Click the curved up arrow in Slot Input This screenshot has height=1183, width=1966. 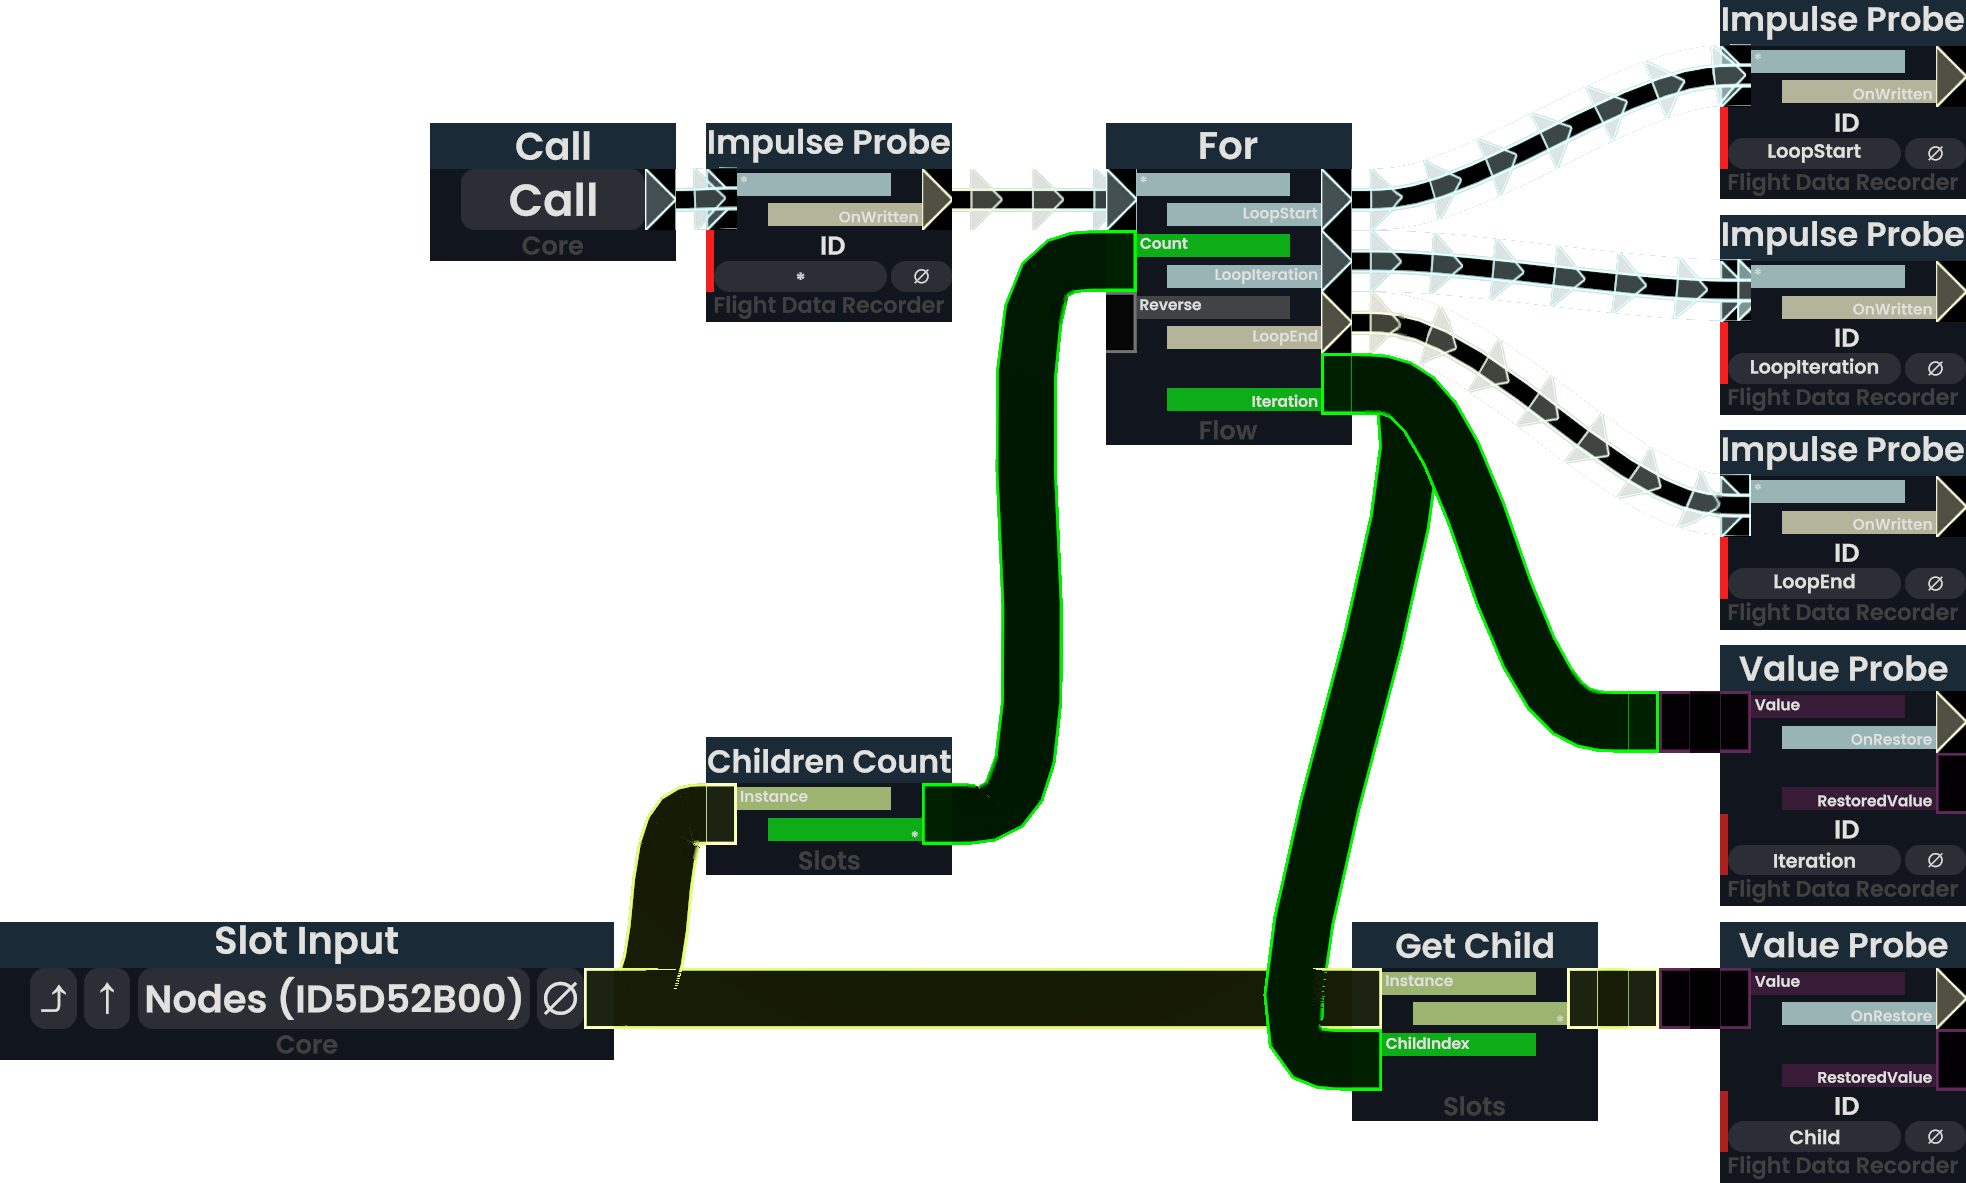pyautogui.click(x=54, y=998)
